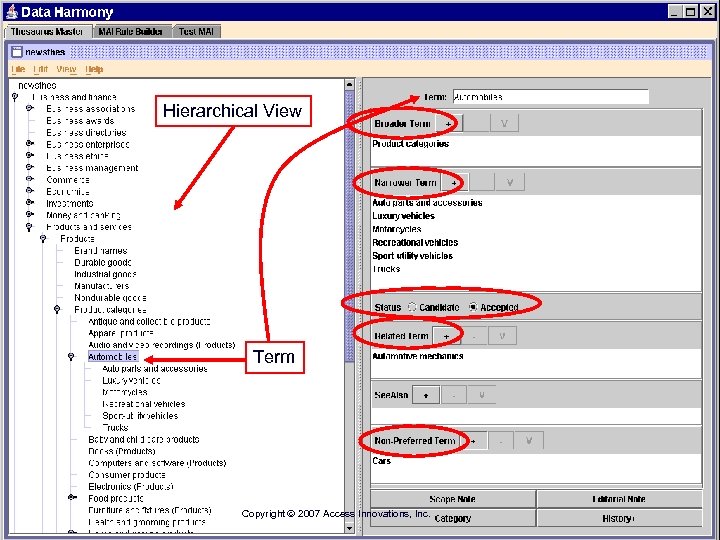The image size is (720, 540).
Task: Collapse the Product categories node
Action: click(x=57, y=309)
